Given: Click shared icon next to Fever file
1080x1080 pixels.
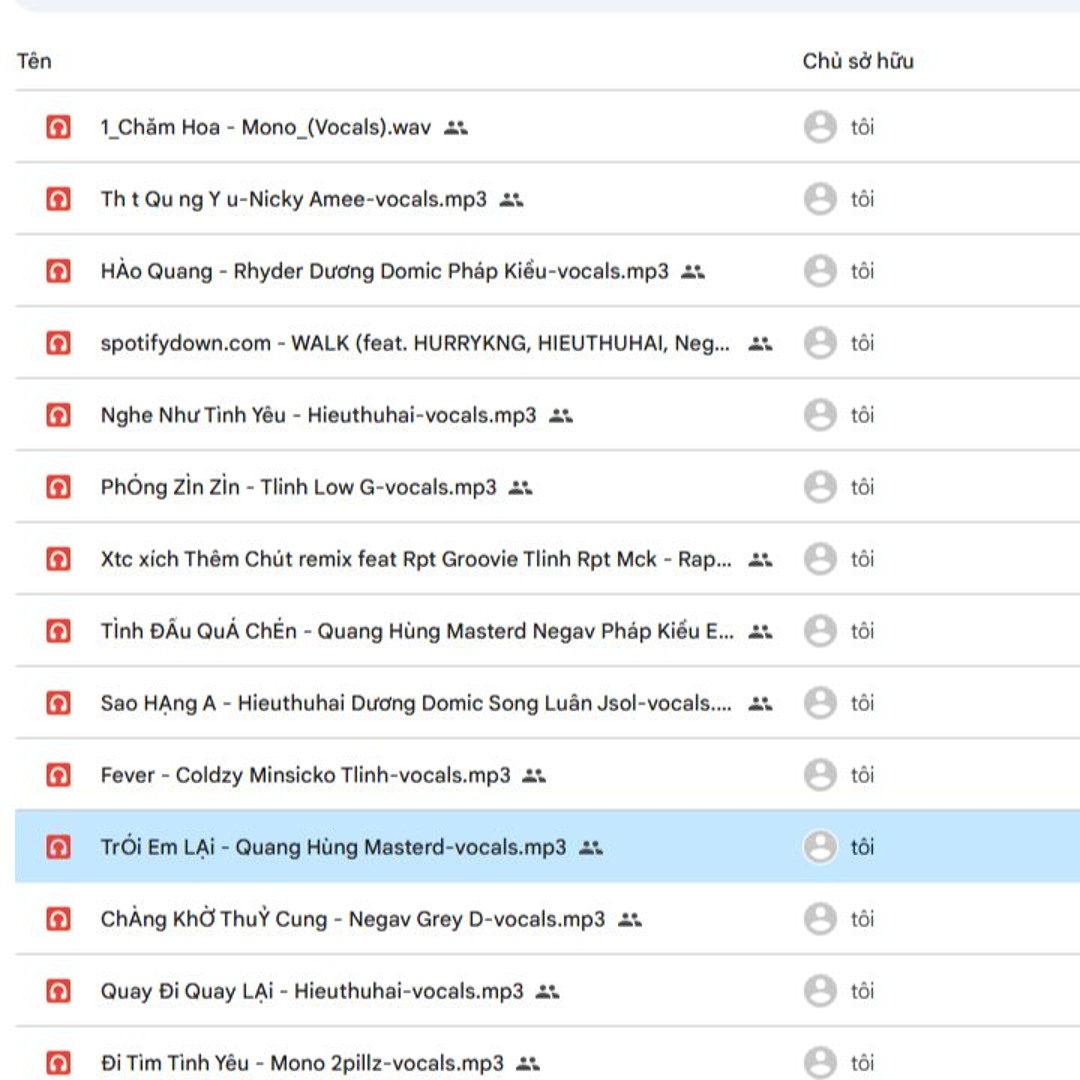Looking at the screenshot, I should tap(534, 775).
